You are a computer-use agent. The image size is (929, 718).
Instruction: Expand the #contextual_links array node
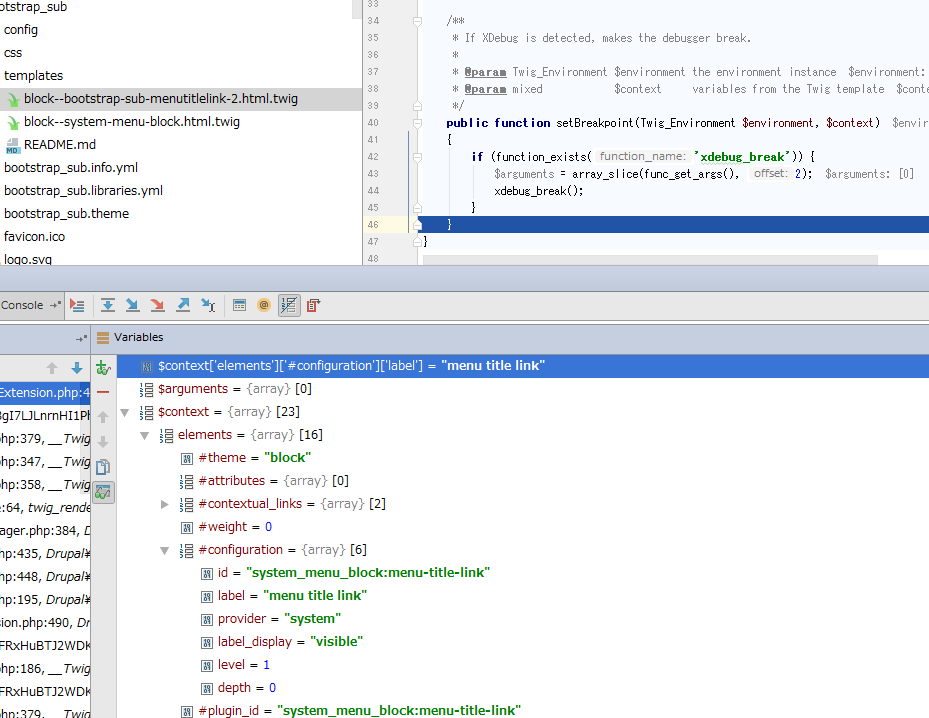165,504
